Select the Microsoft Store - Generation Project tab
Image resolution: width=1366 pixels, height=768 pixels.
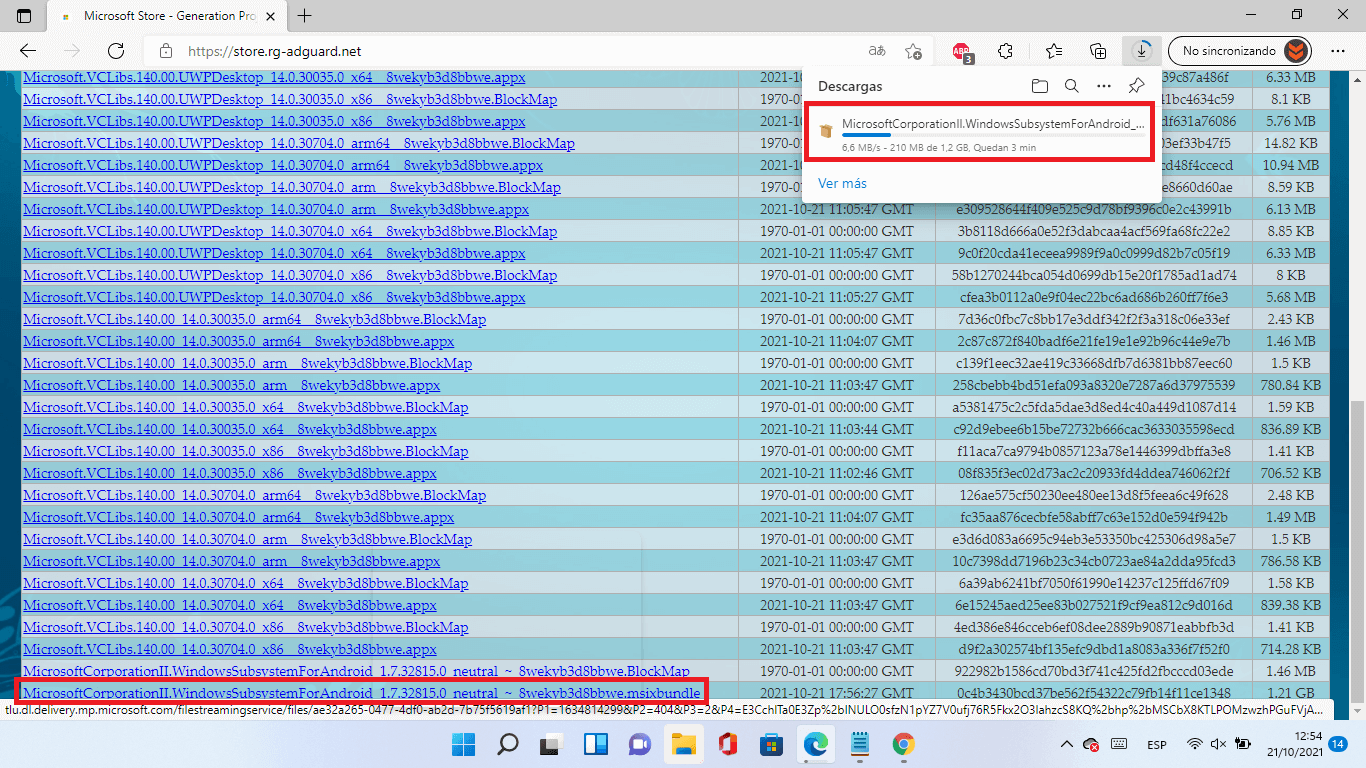[168, 16]
